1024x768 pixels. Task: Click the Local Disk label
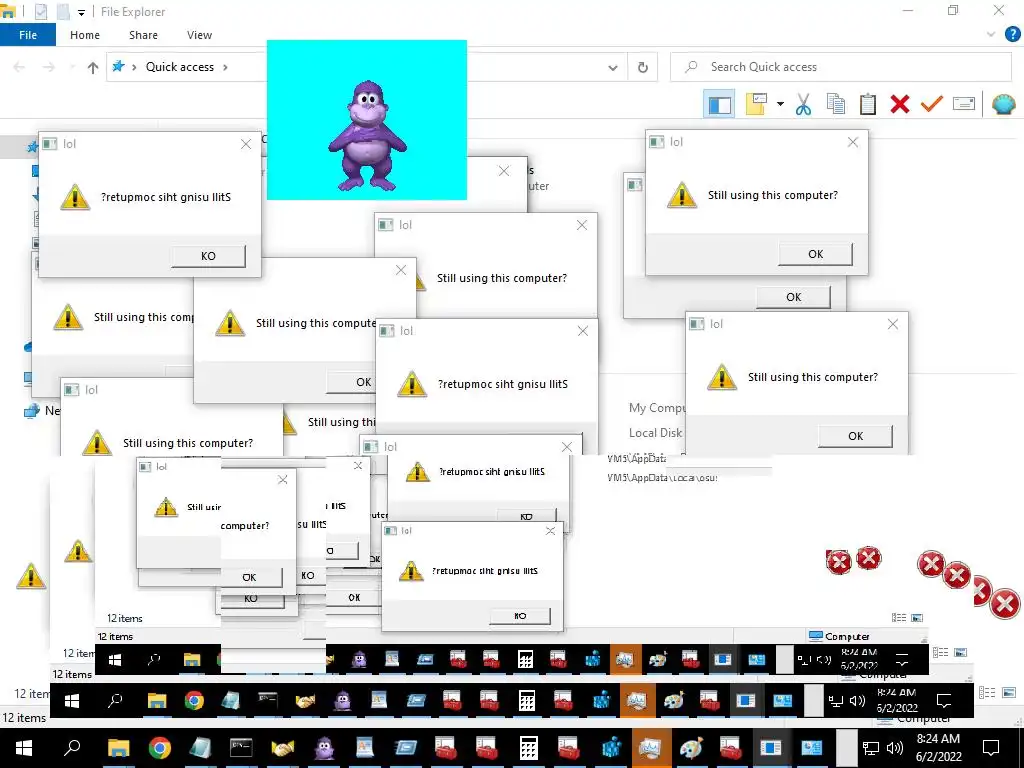click(x=655, y=433)
